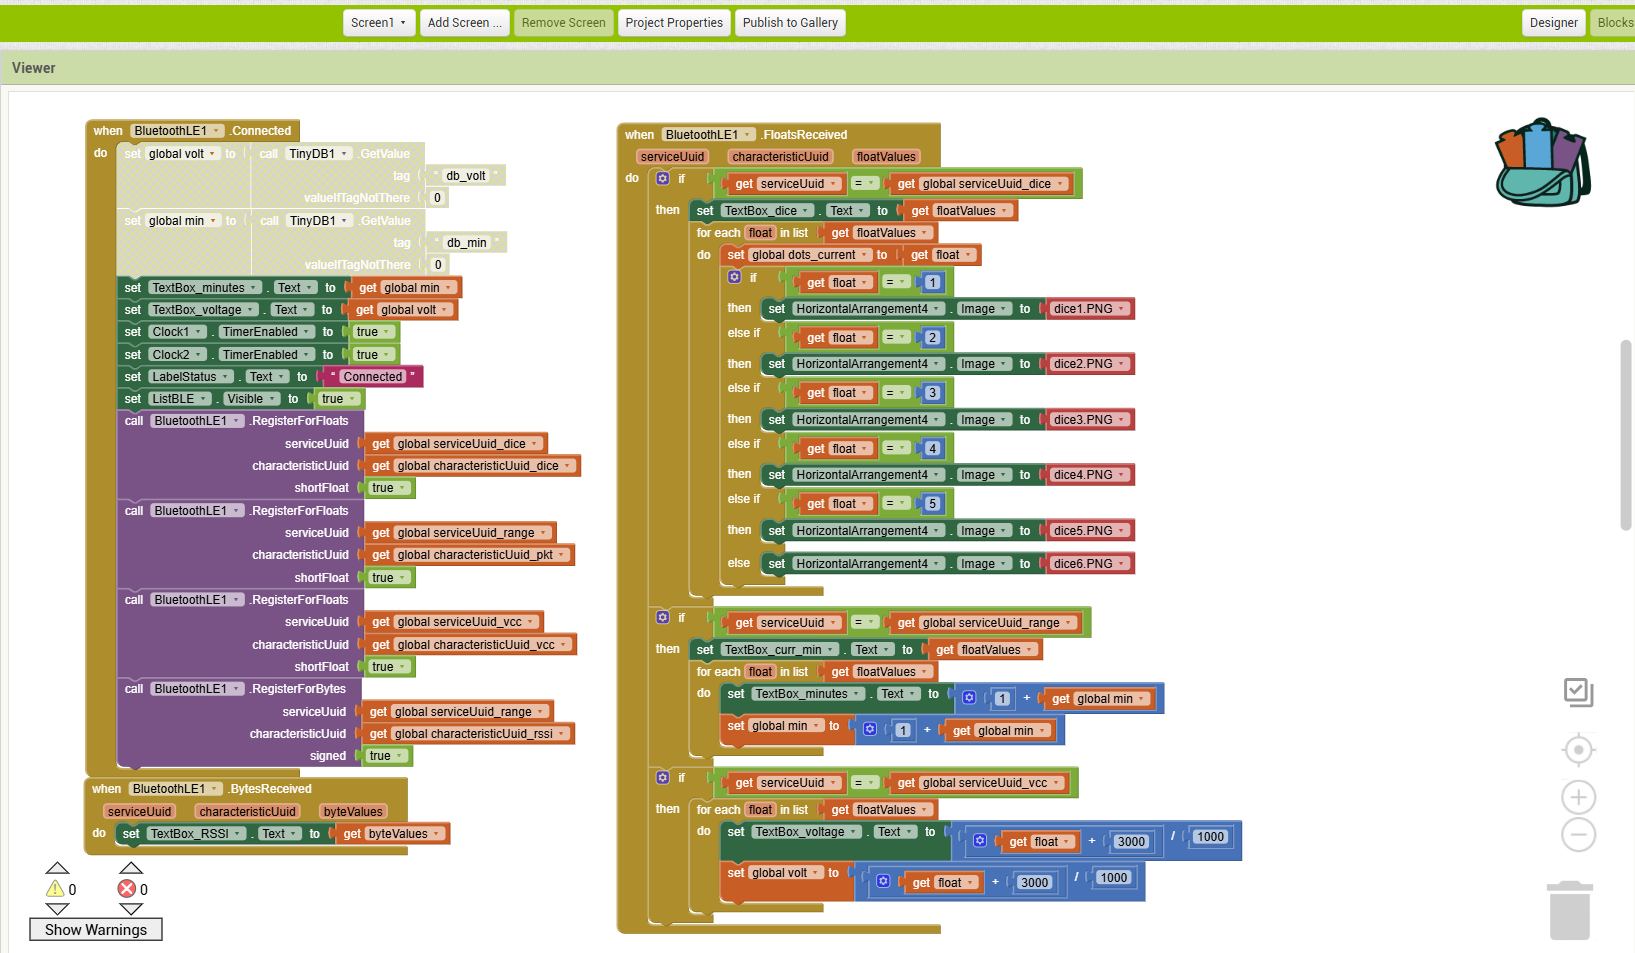Click Add Screen button
This screenshot has height=953, width=1635.
click(x=465, y=22)
